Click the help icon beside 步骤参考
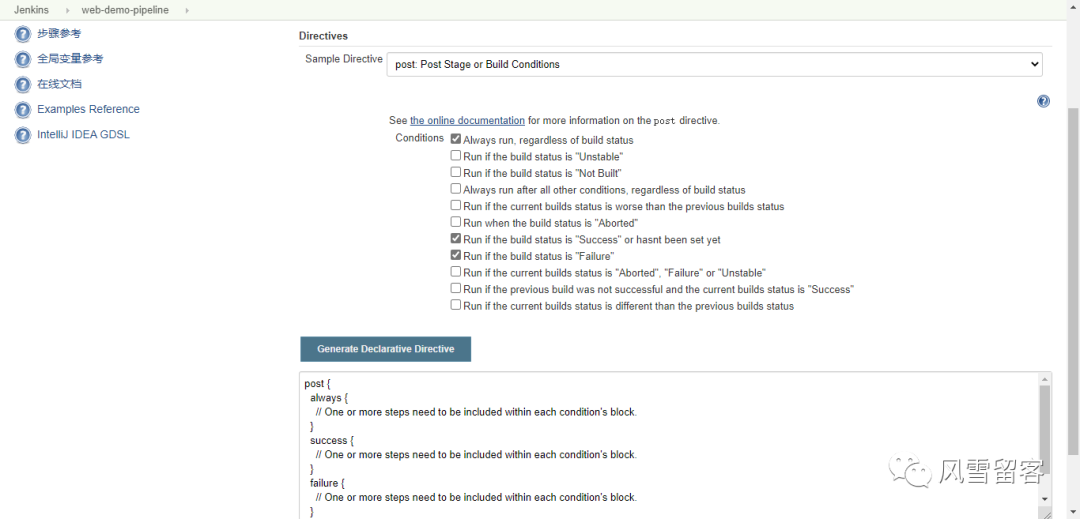The image size is (1080, 519). click(23, 34)
